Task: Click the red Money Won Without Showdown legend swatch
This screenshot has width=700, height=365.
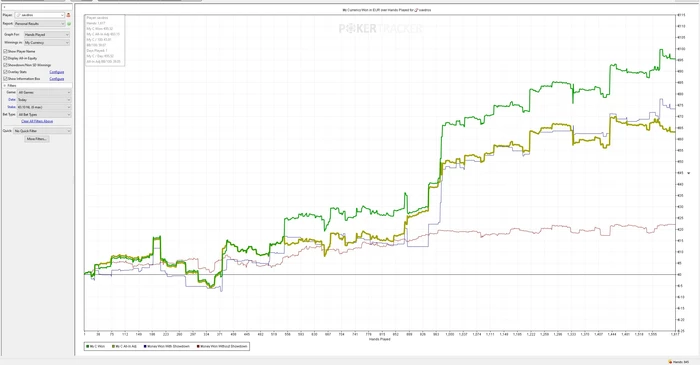Action: point(198,346)
